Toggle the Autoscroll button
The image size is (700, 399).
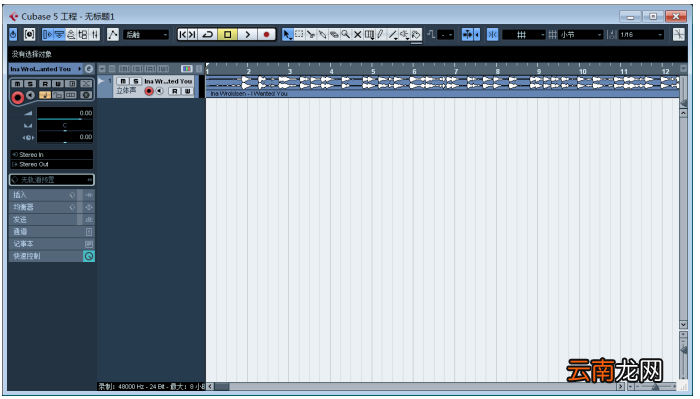click(467, 34)
